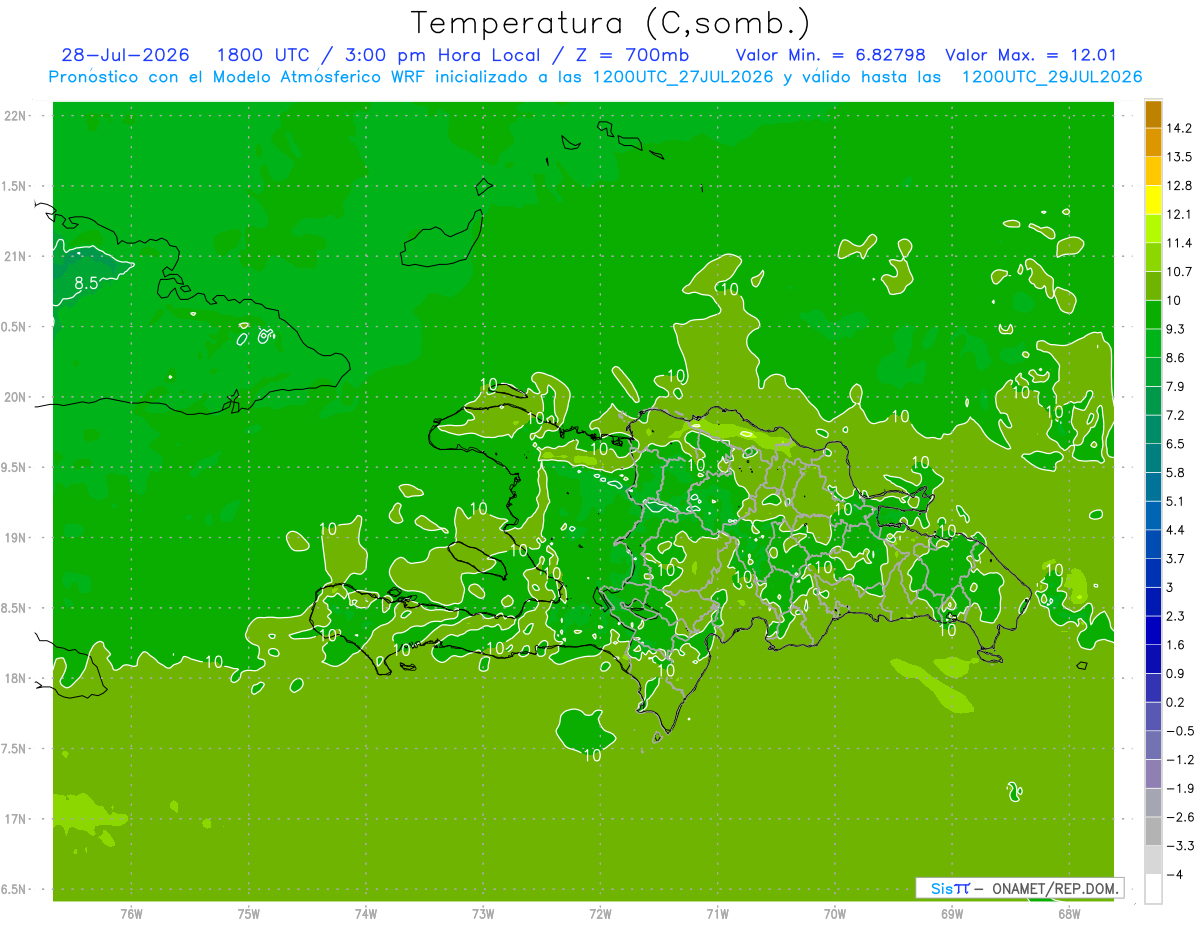Click the "21N" latitude axis label
Screen dimensions: 1200x927
coord(15,256)
